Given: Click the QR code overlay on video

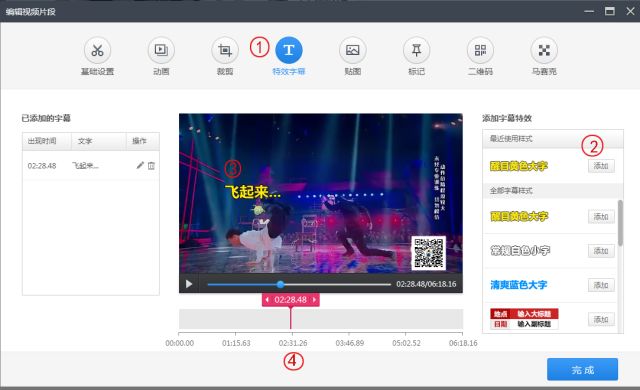Looking at the screenshot, I should click(429, 253).
